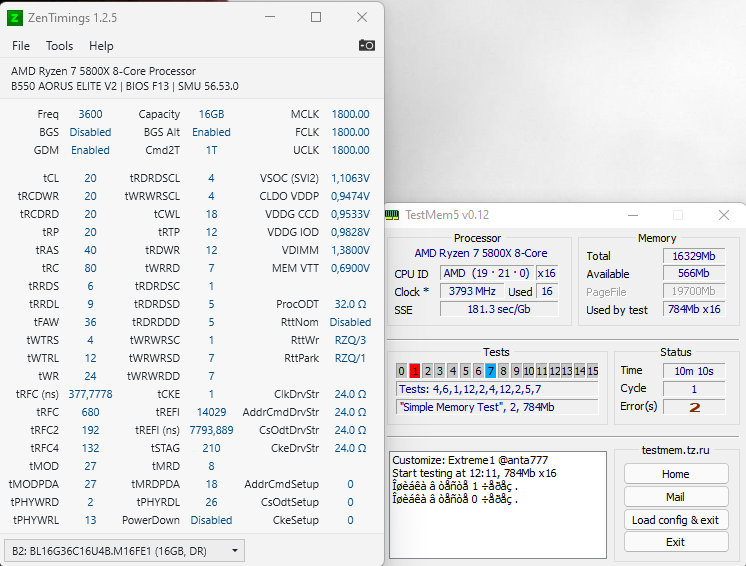Click the tRC value 80
Image resolution: width=746 pixels, height=566 pixels.
90,268
